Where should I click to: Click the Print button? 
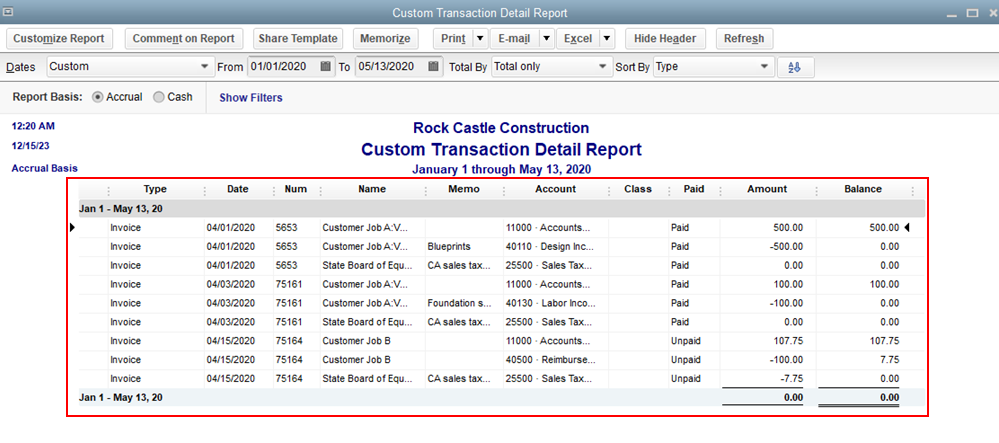454,39
